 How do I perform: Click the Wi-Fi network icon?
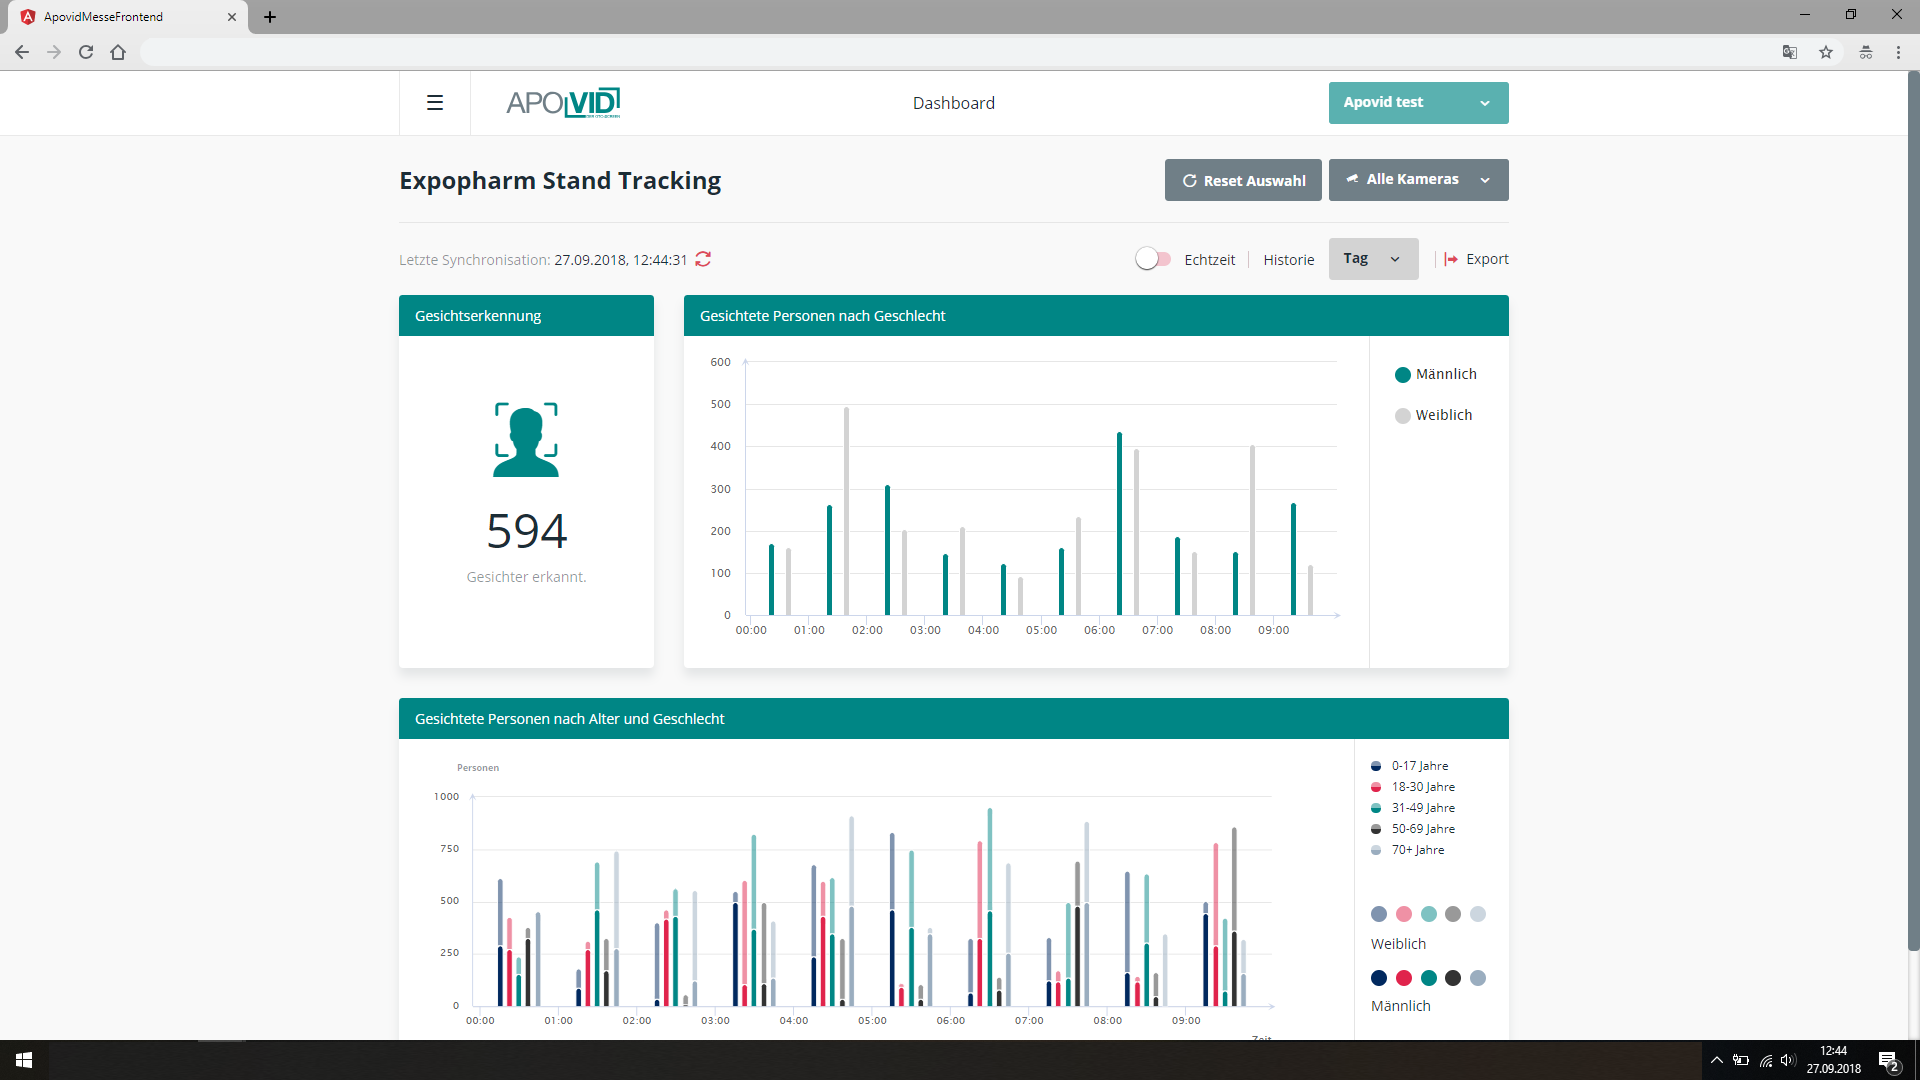tap(1766, 1060)
